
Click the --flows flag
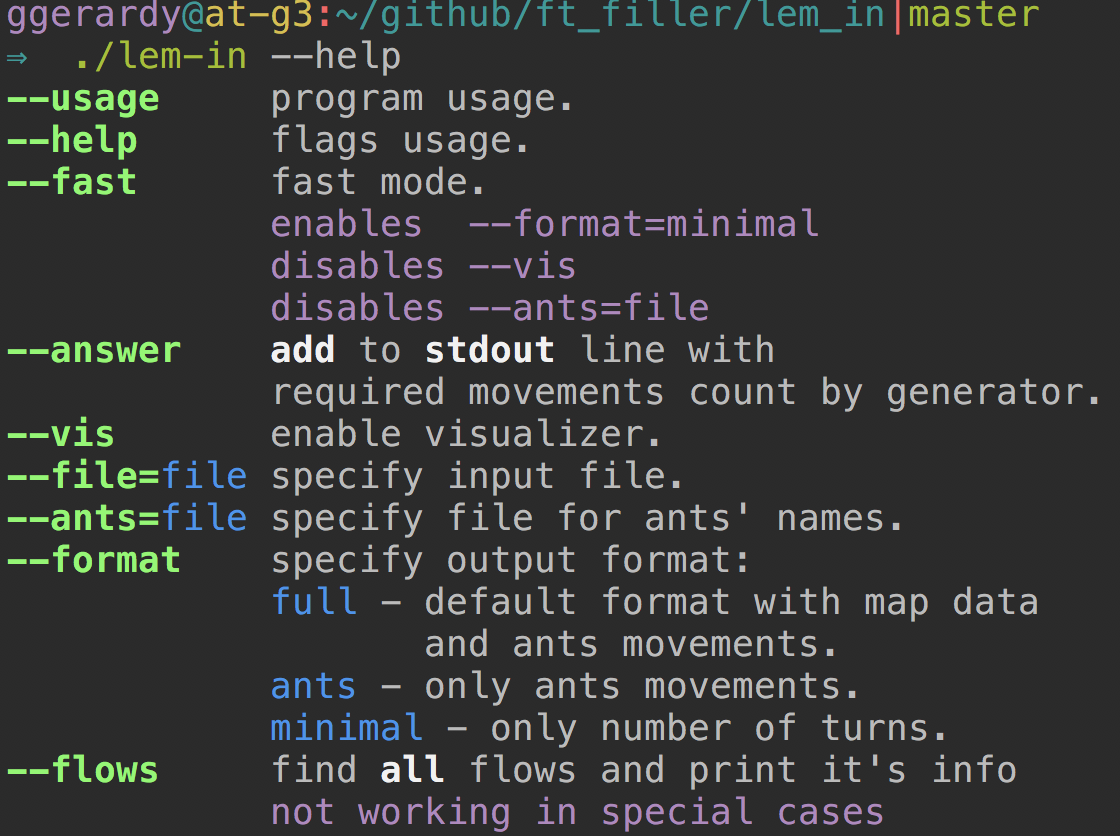point(82,770)
